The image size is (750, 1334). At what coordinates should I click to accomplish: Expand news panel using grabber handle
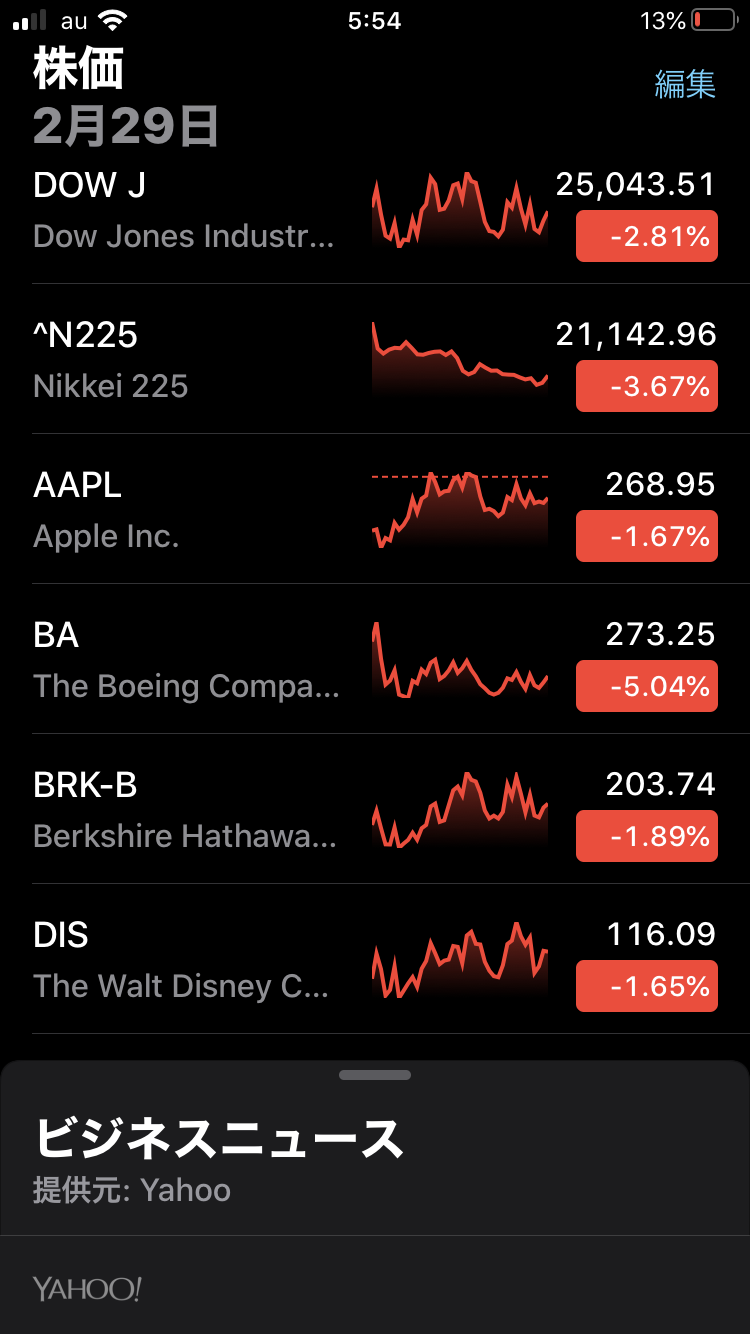(x=375, y=1075)
